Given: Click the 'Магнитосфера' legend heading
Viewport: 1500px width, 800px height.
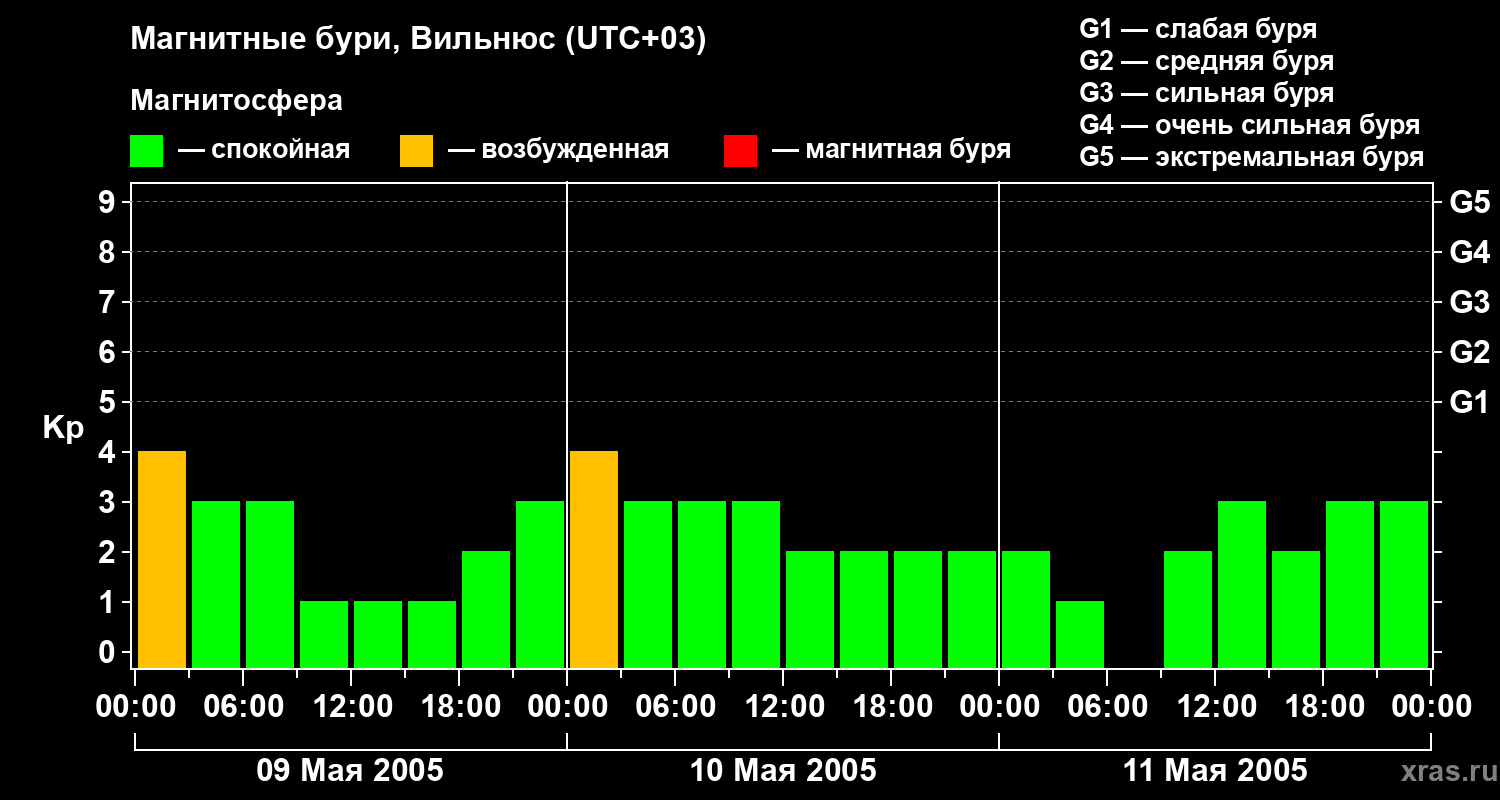Looking at the screenshot, I should [x=236, y=101].
